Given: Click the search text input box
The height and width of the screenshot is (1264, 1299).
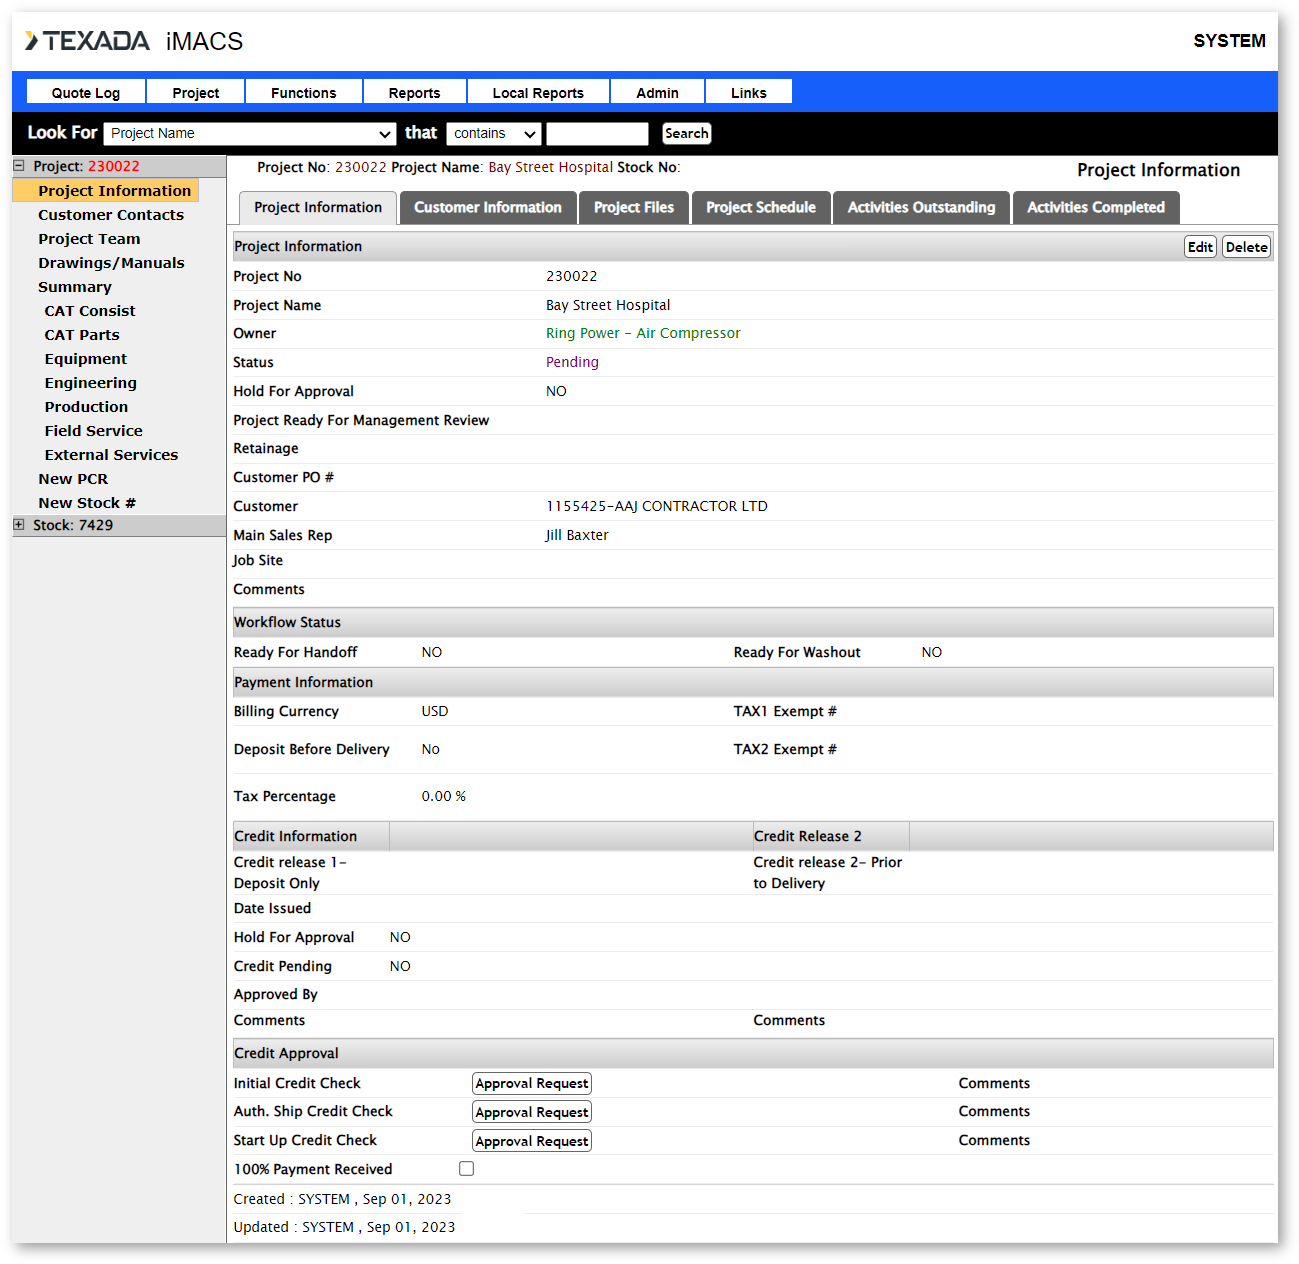Looking at the screenshot, I should tap(597, 134).
